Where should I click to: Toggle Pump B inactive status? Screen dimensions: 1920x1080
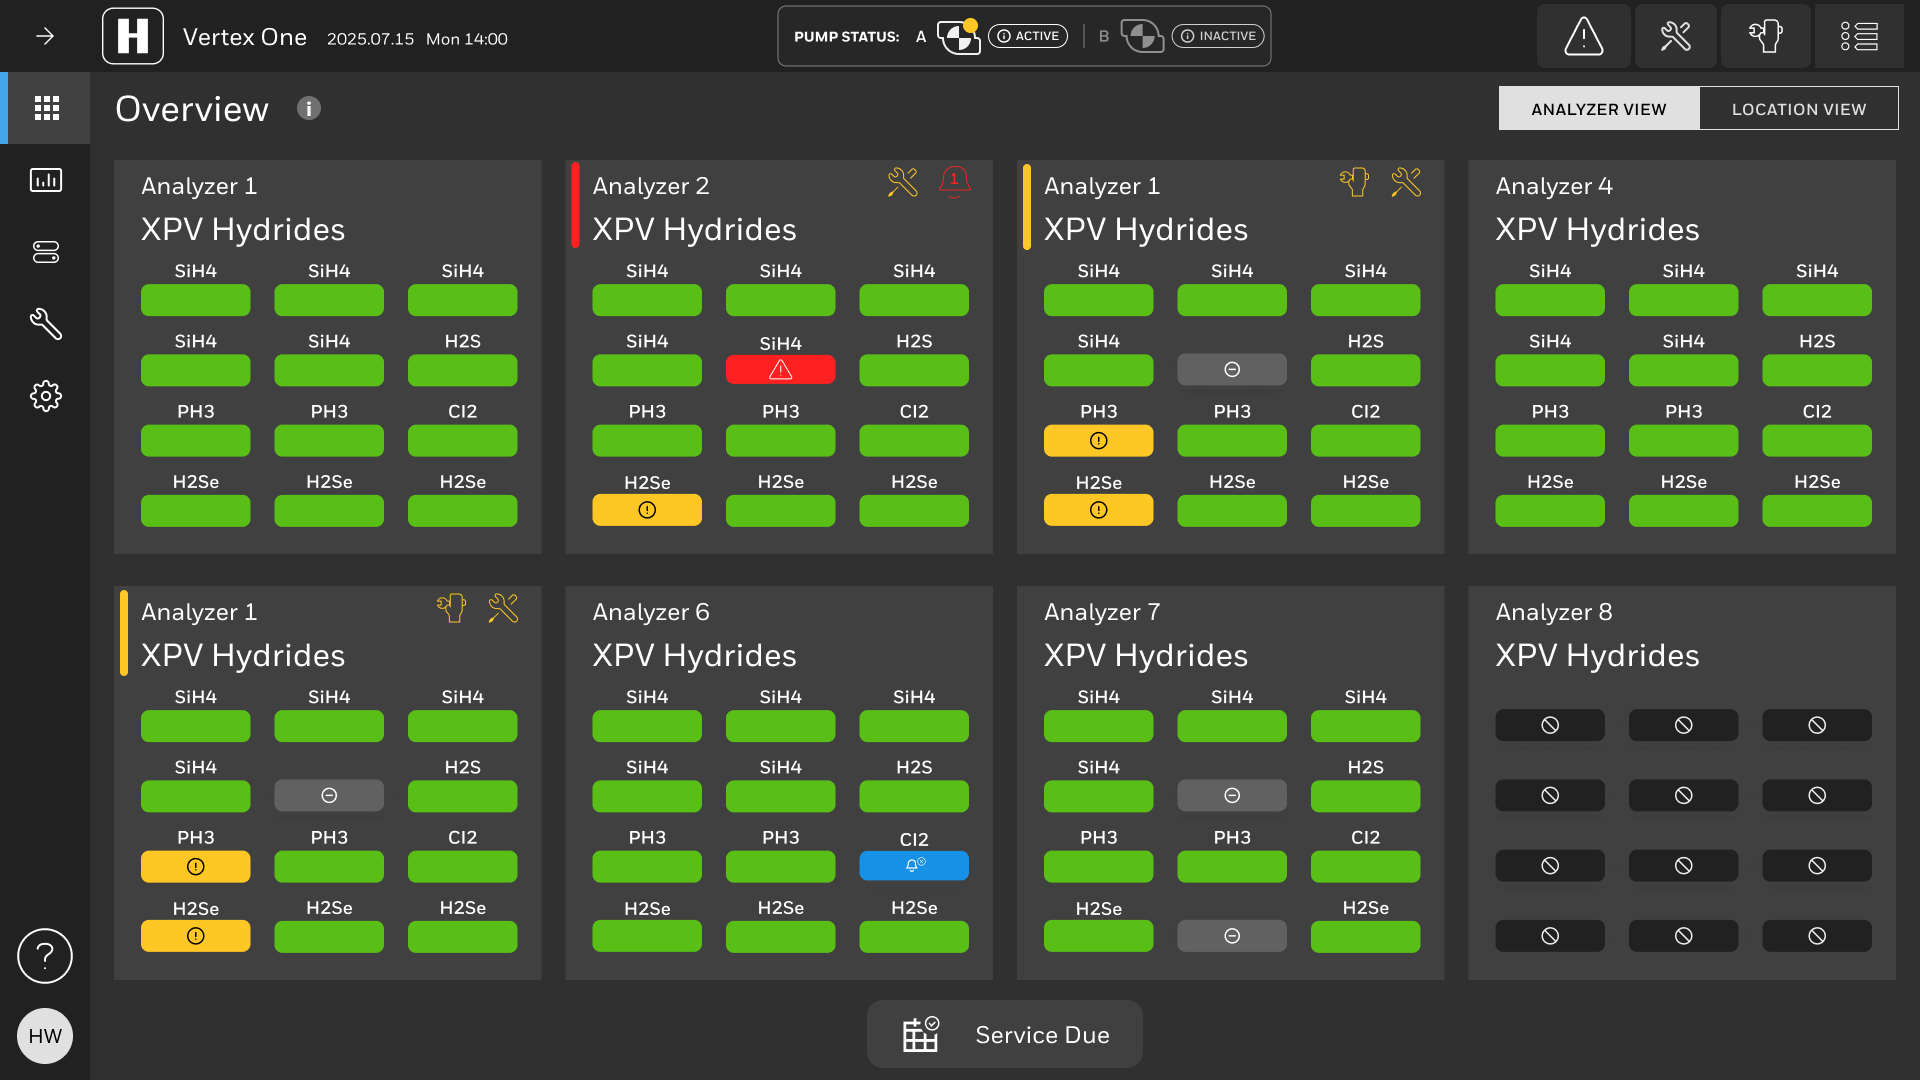(x=1217, y=37)
